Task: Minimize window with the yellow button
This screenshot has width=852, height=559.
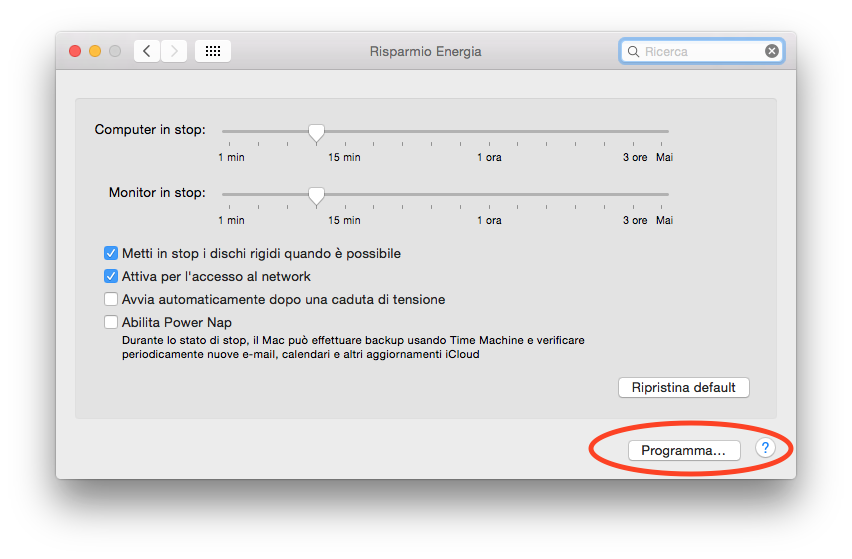Action: tap(95, 51)
